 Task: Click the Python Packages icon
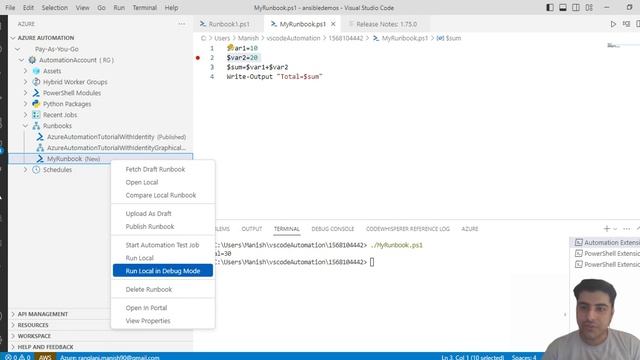pyautogui.click(x=36, y=104)
